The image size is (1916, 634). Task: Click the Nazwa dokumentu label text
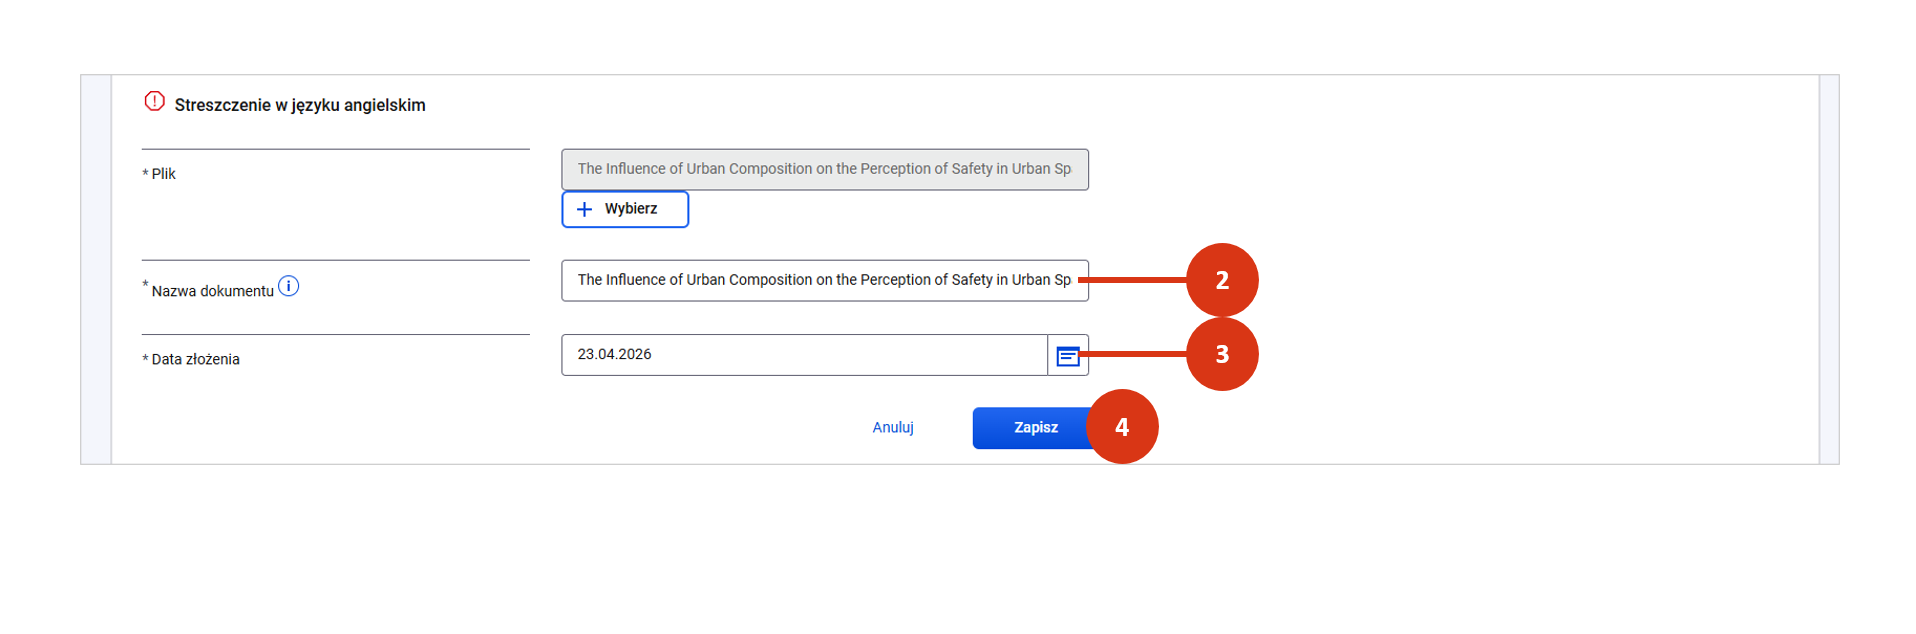(x=212, y=291)
